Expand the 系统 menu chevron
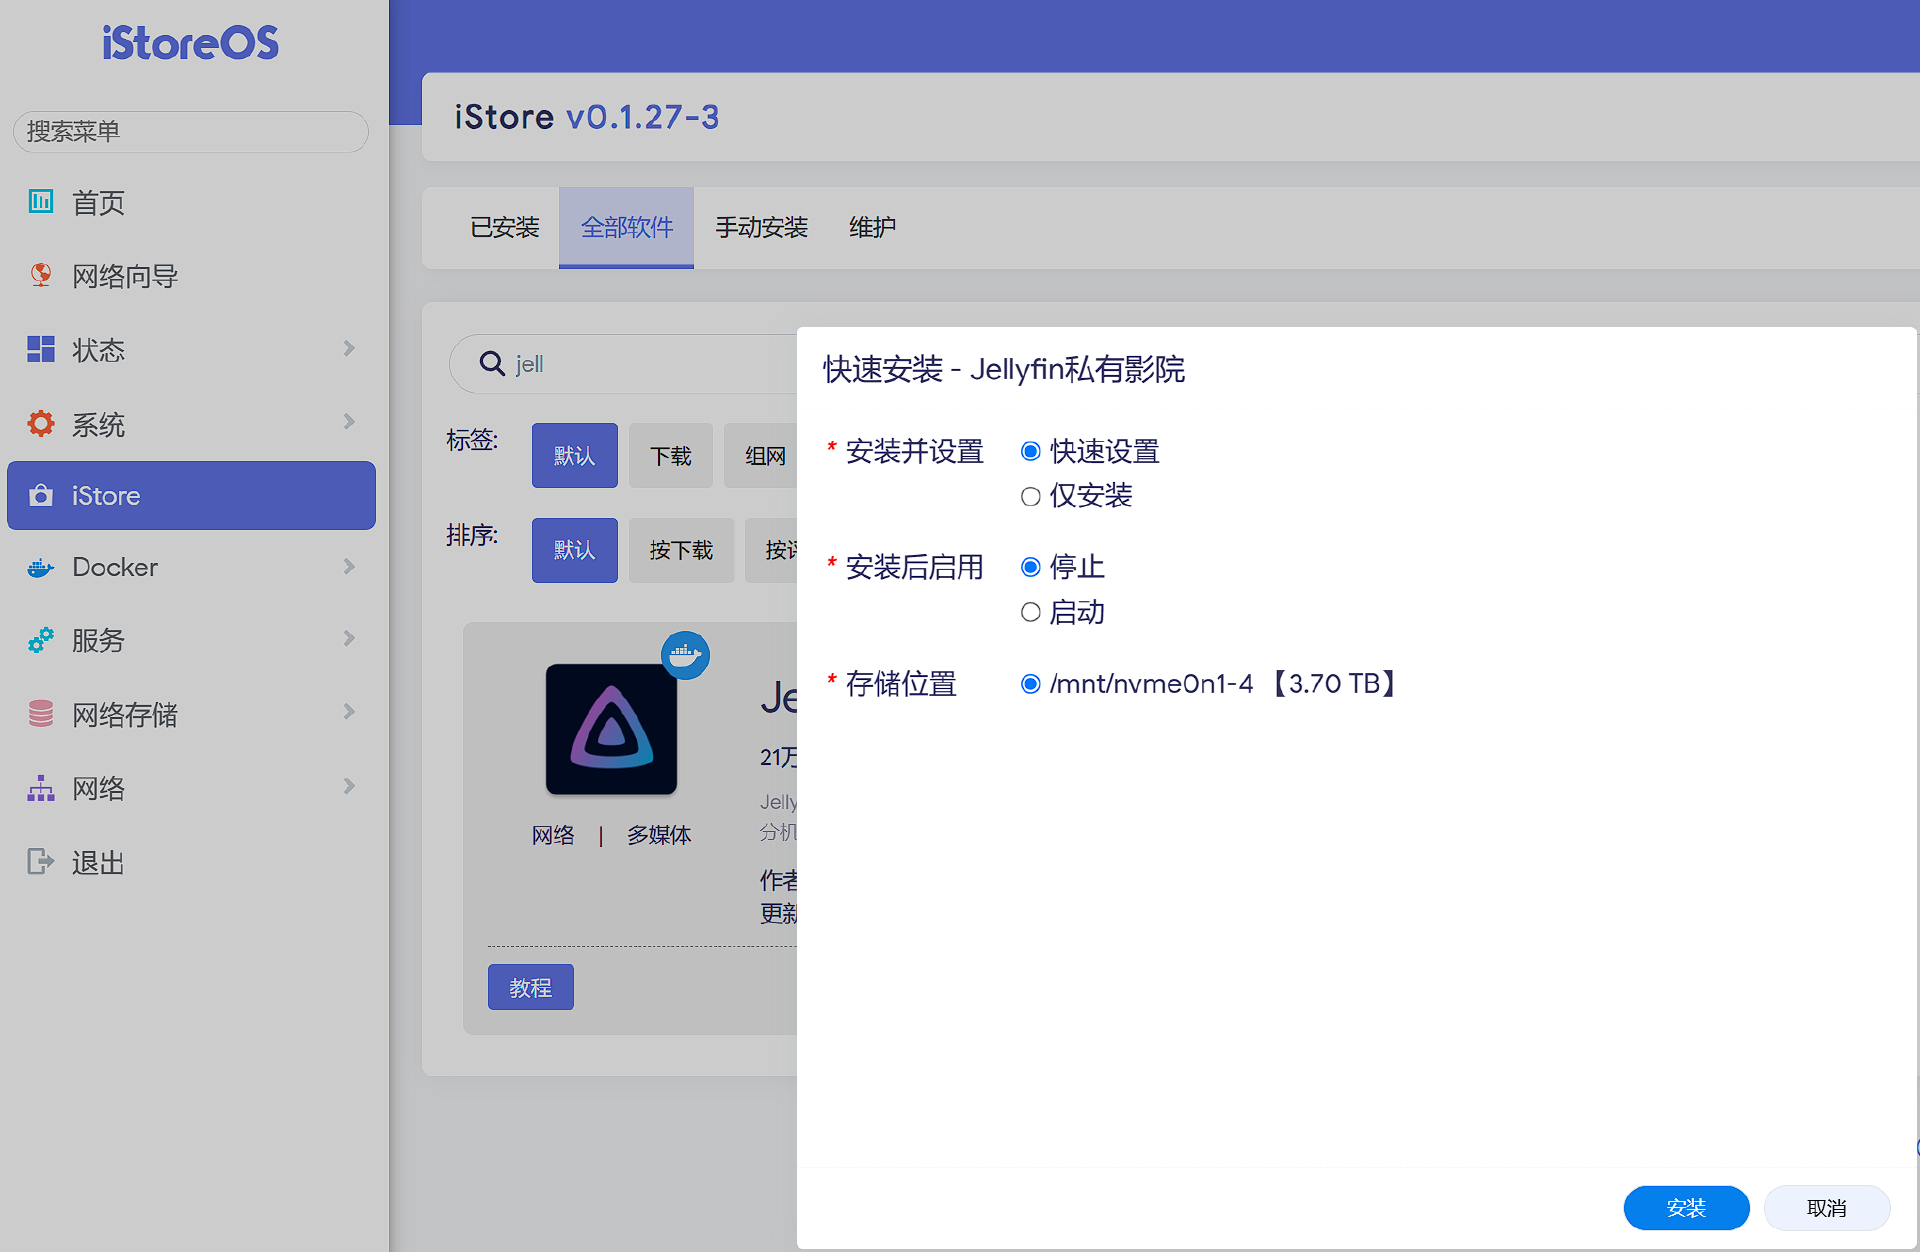 click(x=349, y=421)
